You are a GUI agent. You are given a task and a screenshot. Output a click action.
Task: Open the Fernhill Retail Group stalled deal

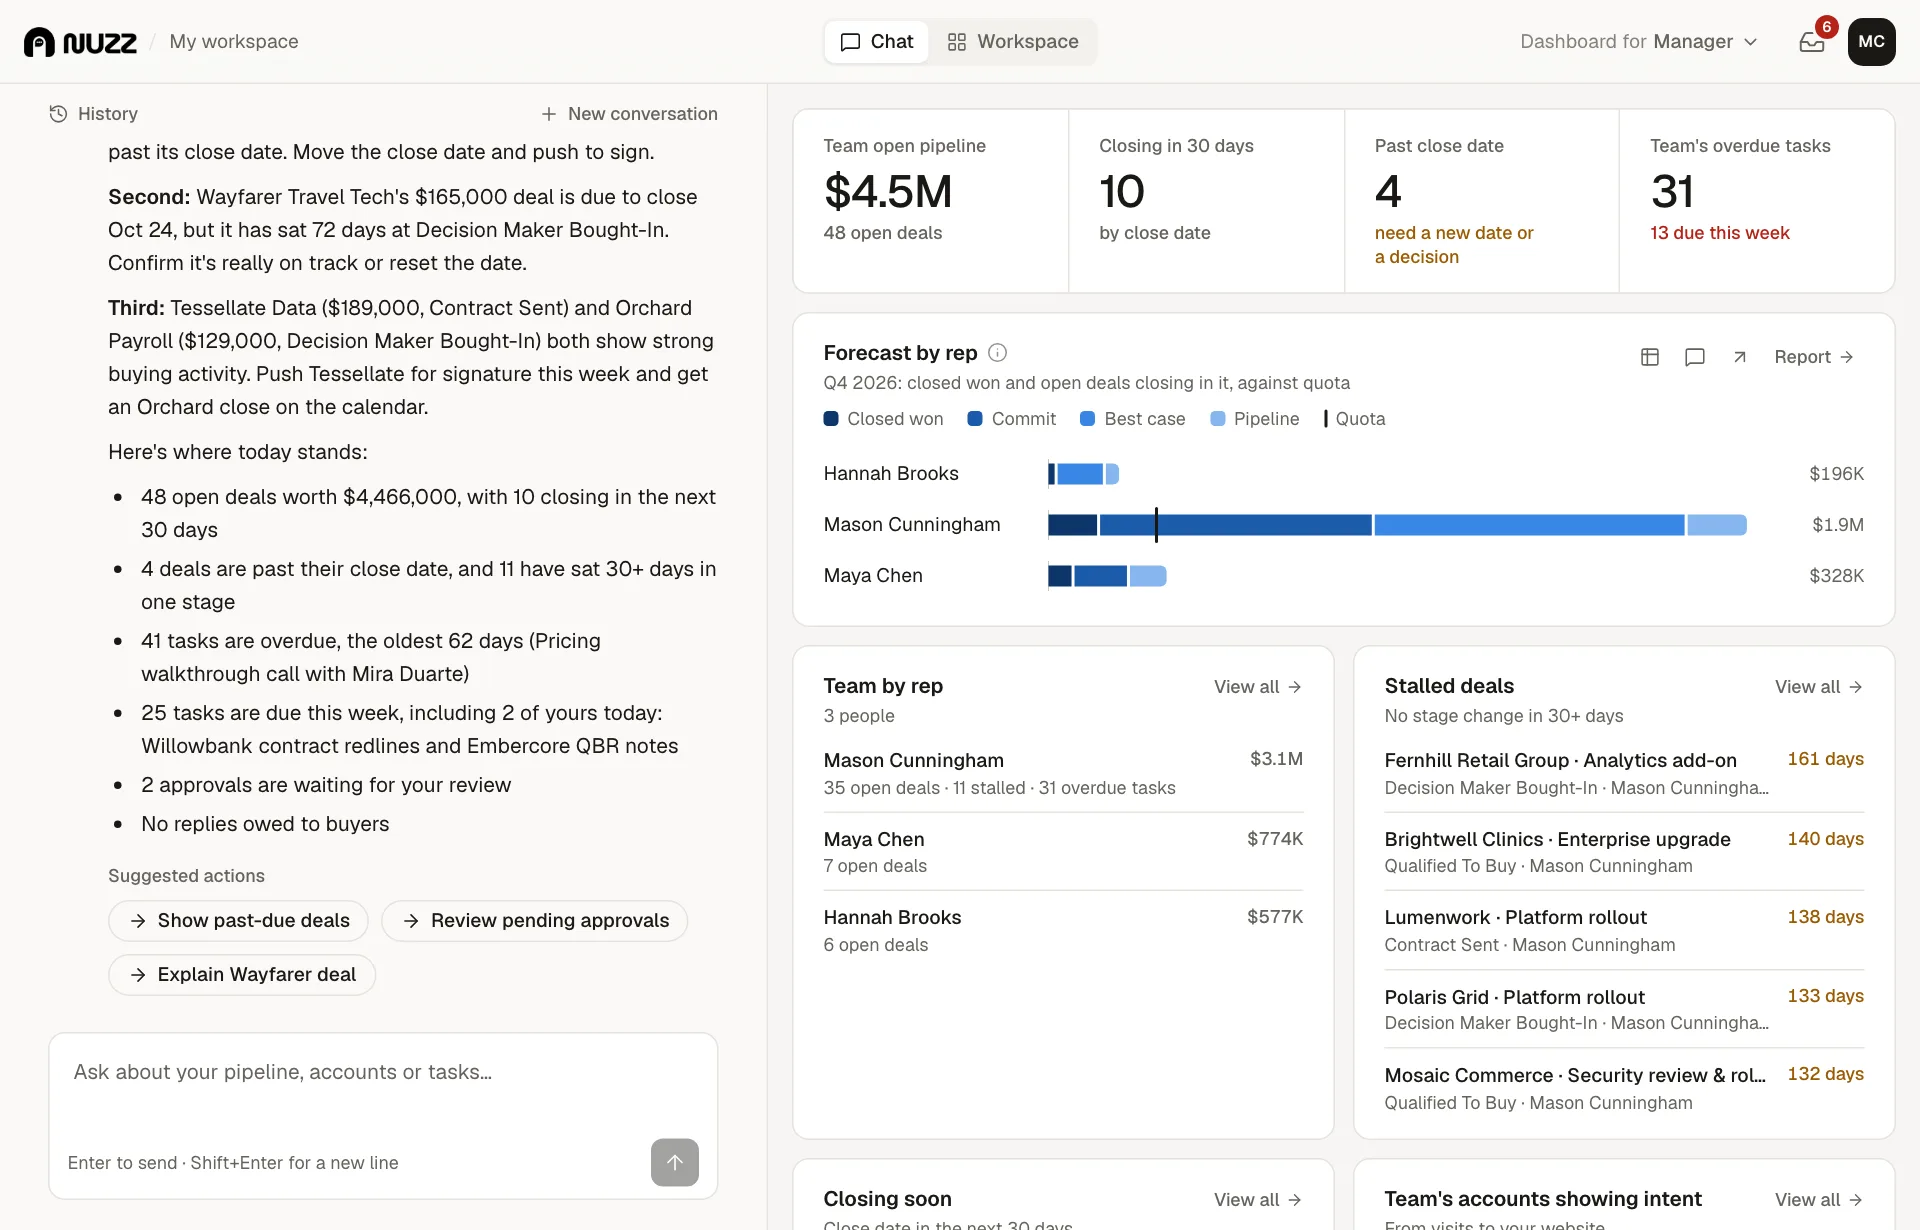pos(1624,773)
